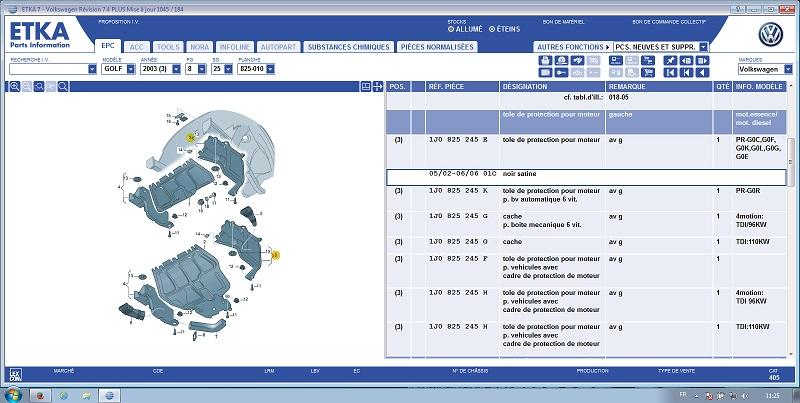800x403 pixels.
Task: Open the MARQUES Volkswagen dropdown
Action: pyautogui.click(x=789, y=69)
